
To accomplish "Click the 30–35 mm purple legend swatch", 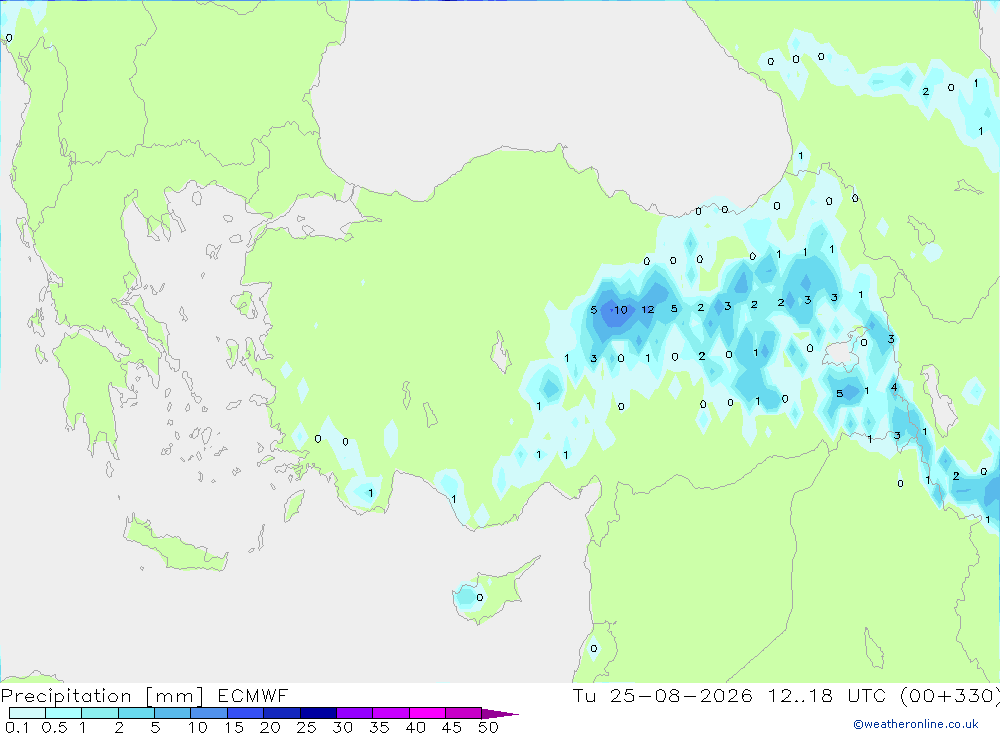I will (x=355, y=713).
